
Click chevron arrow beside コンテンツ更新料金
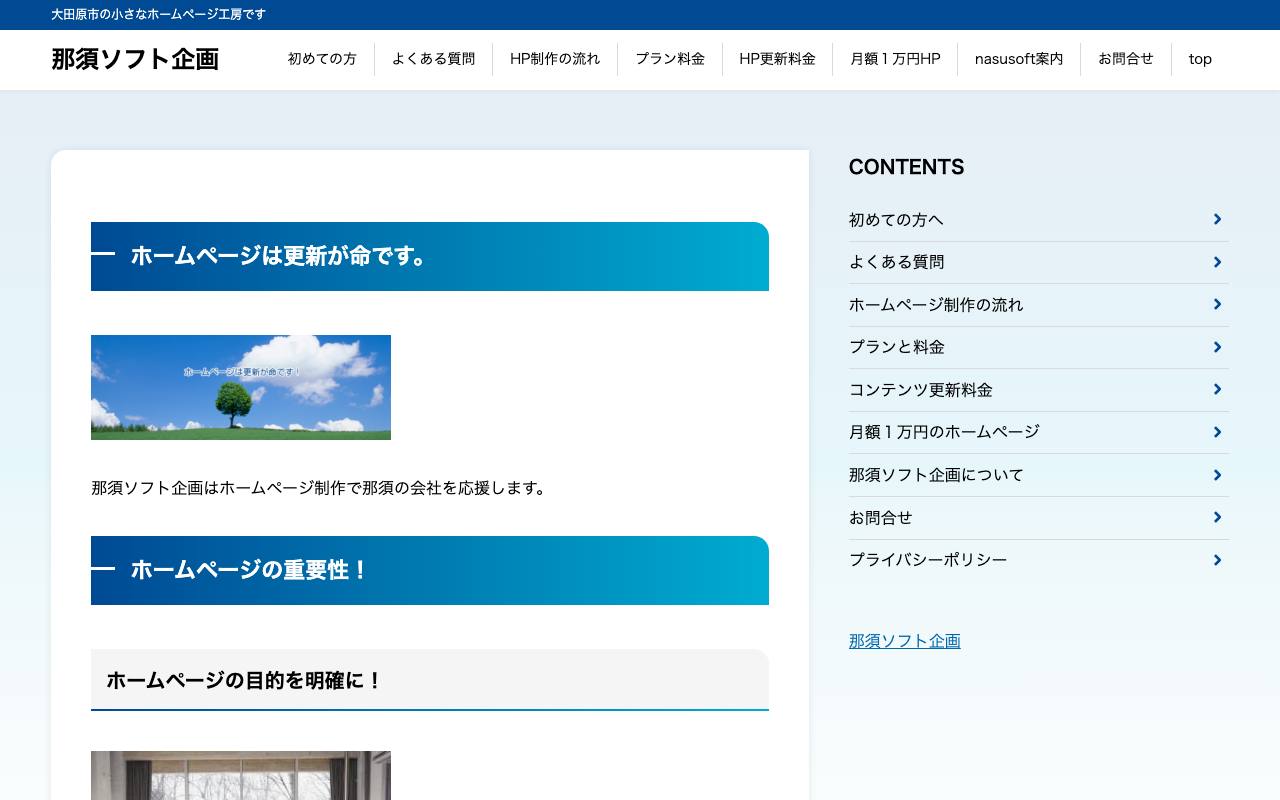(x=1217, y=389)
